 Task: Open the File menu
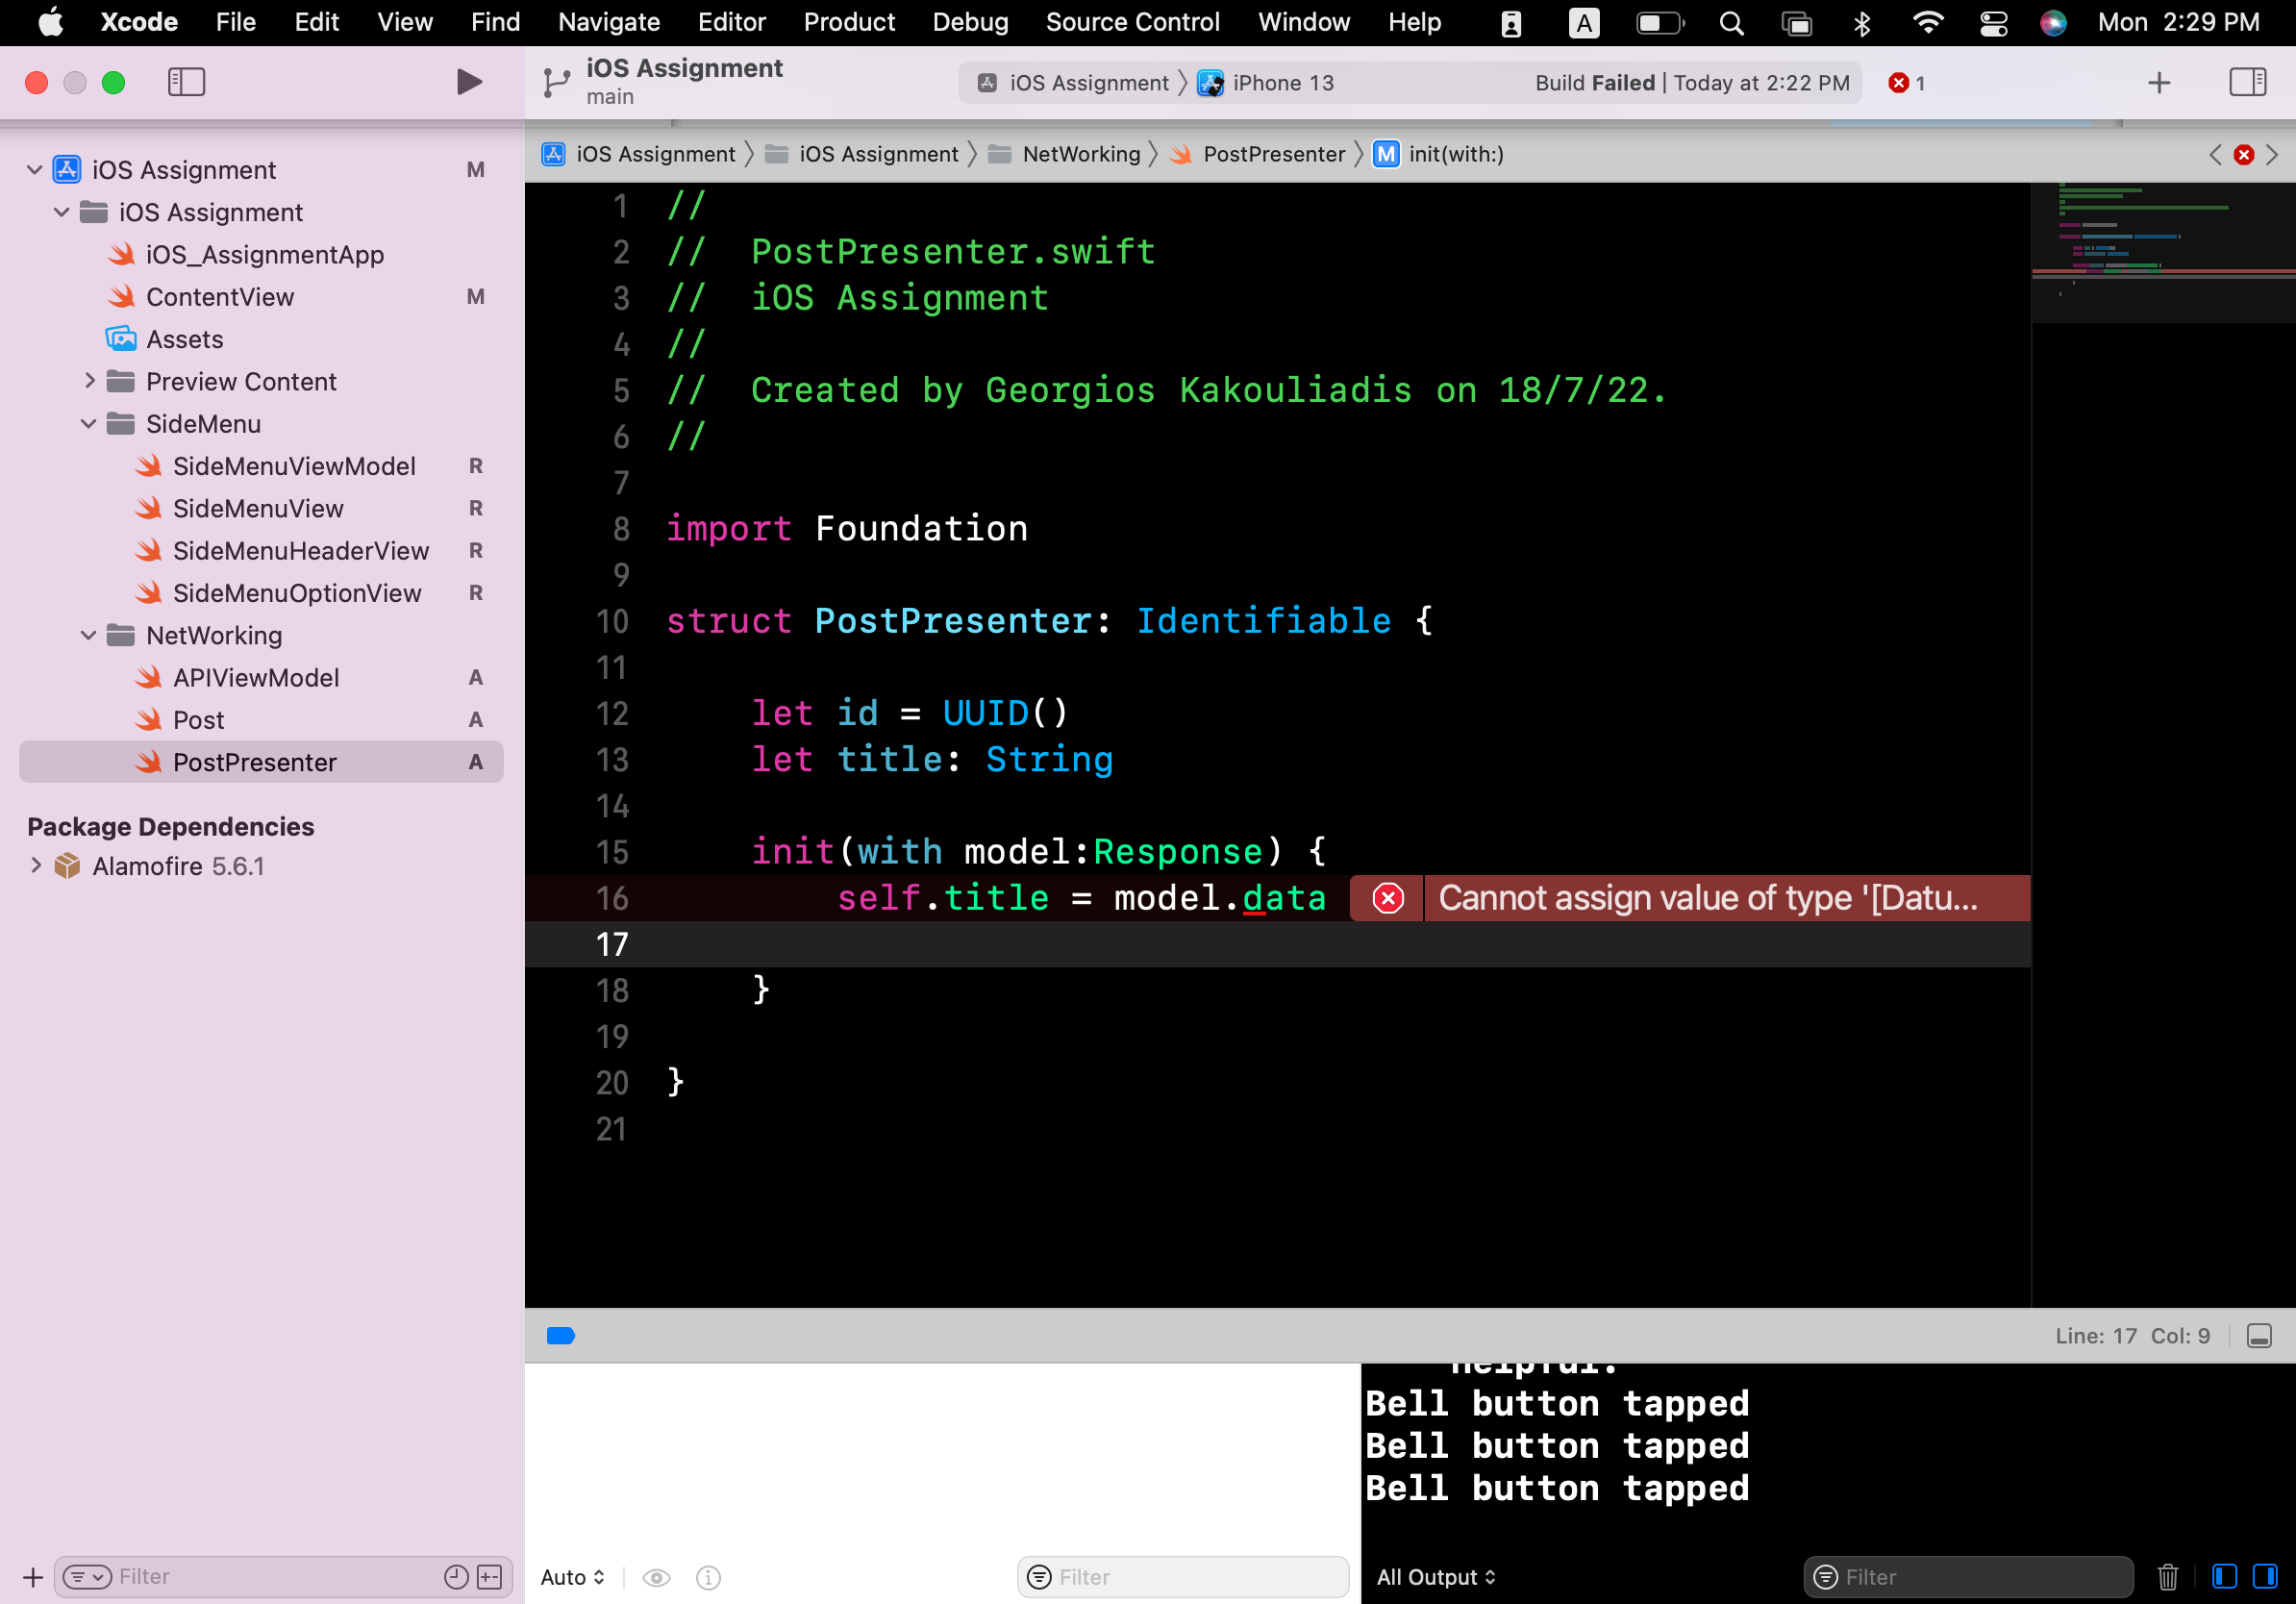[236, 22]
